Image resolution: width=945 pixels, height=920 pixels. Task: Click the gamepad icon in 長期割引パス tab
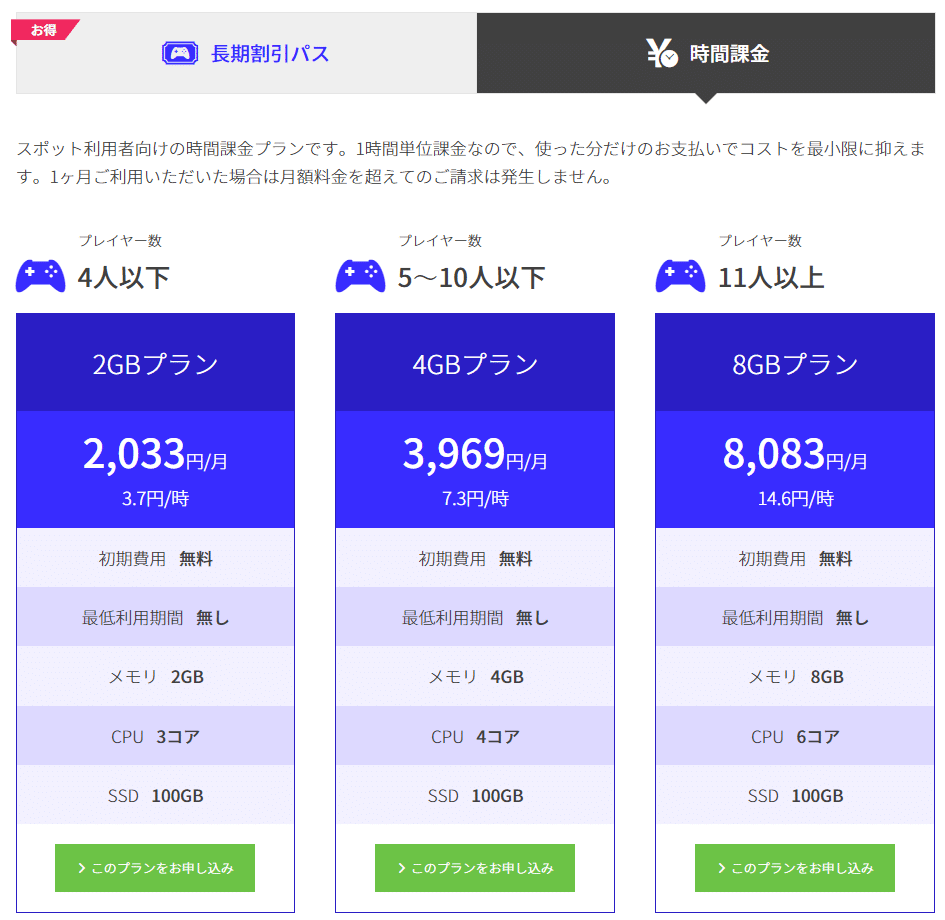[180, 53]
